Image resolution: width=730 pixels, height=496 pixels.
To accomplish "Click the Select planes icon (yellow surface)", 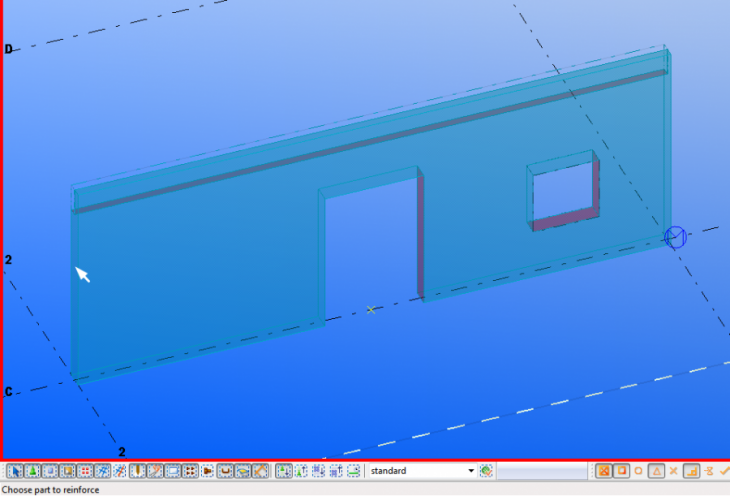I will [x=243, y=471].
